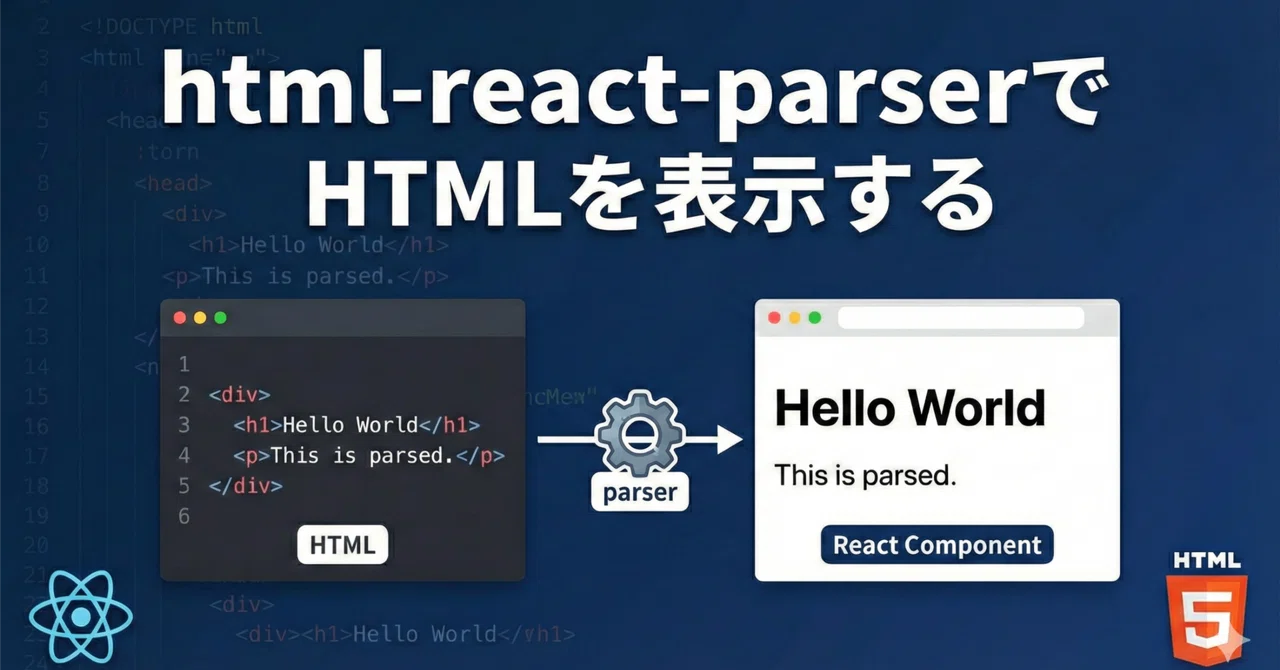This screenshot has height=670, width=1280.
Task: Click the opening <div> on editor line 2
Action: (x=239, y=395)
